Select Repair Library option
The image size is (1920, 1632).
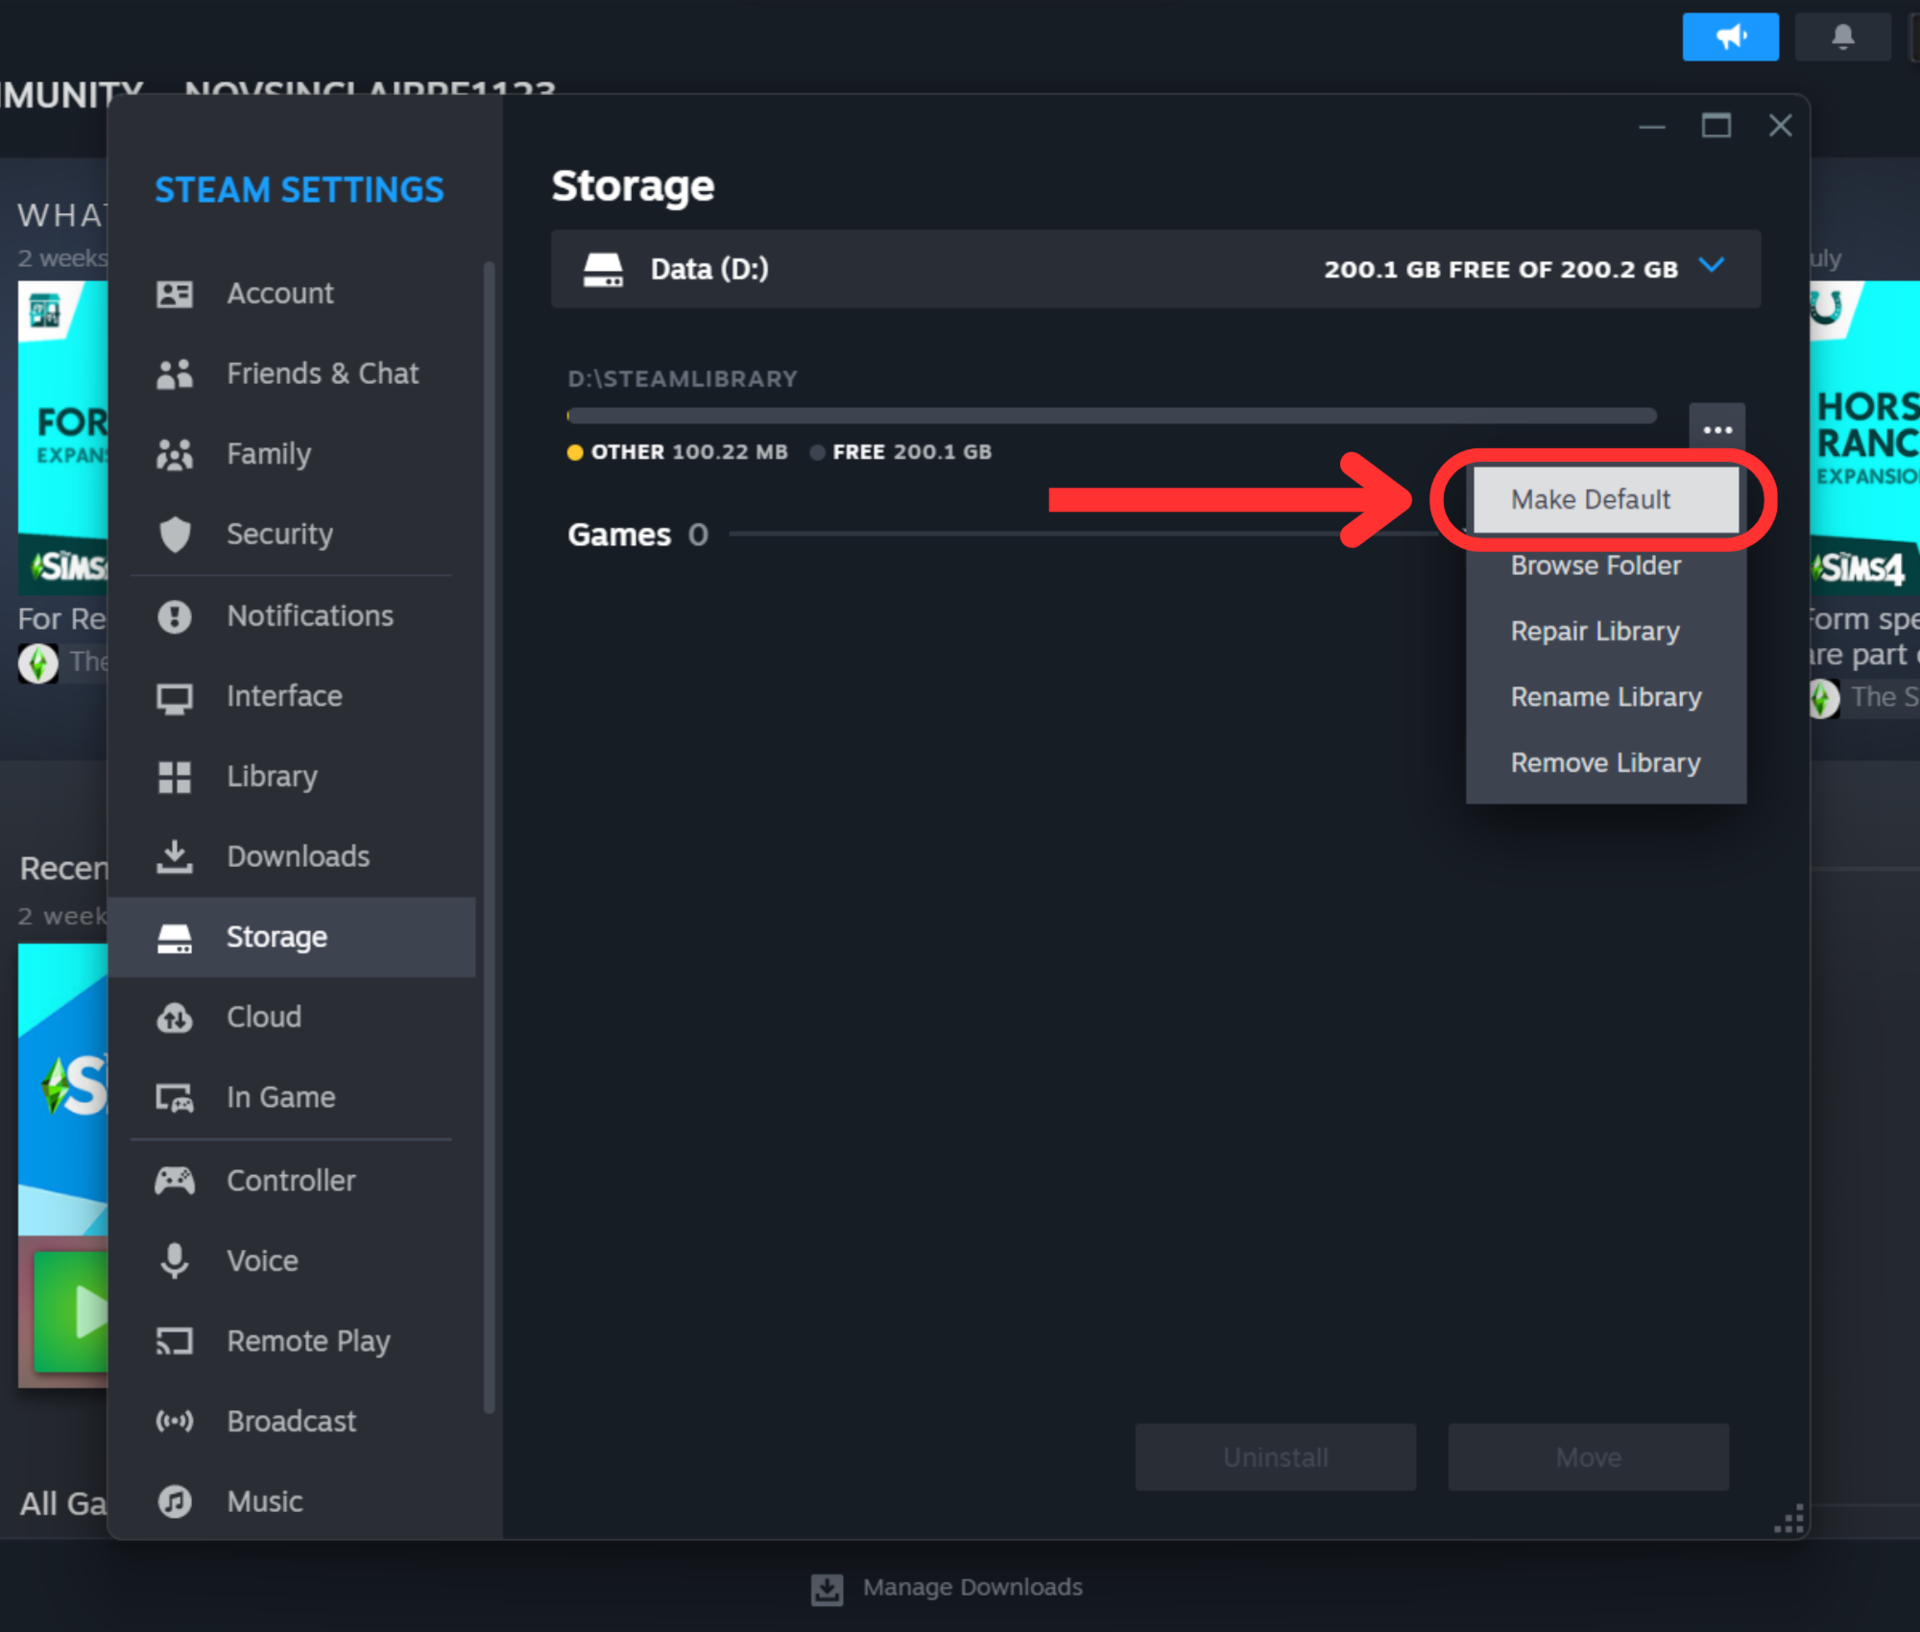pos(1594,631)
